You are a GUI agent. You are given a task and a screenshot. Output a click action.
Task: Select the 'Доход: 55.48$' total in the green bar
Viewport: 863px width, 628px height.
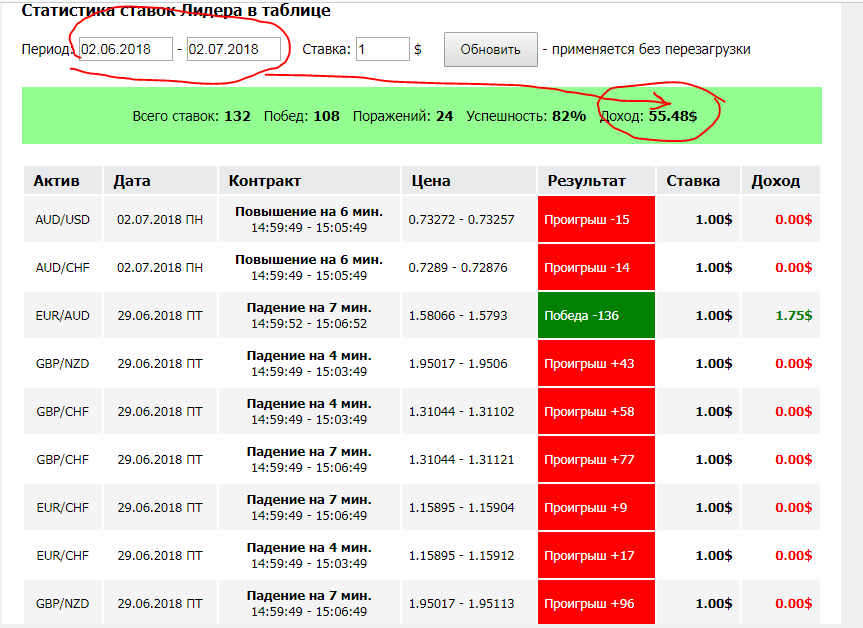pos(648,116)
